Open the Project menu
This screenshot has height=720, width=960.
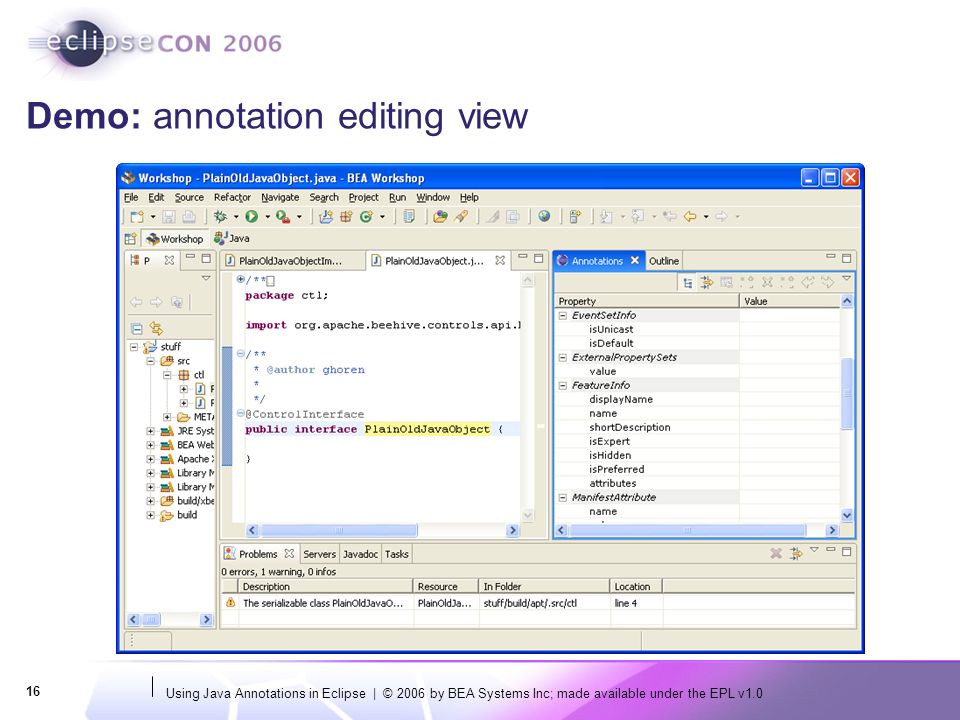(x=364, y=197)
